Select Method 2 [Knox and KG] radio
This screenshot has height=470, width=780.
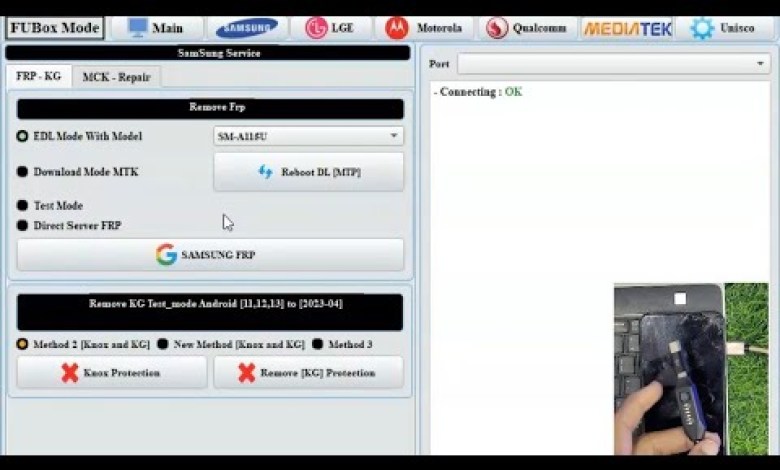(x=22, y=344)
